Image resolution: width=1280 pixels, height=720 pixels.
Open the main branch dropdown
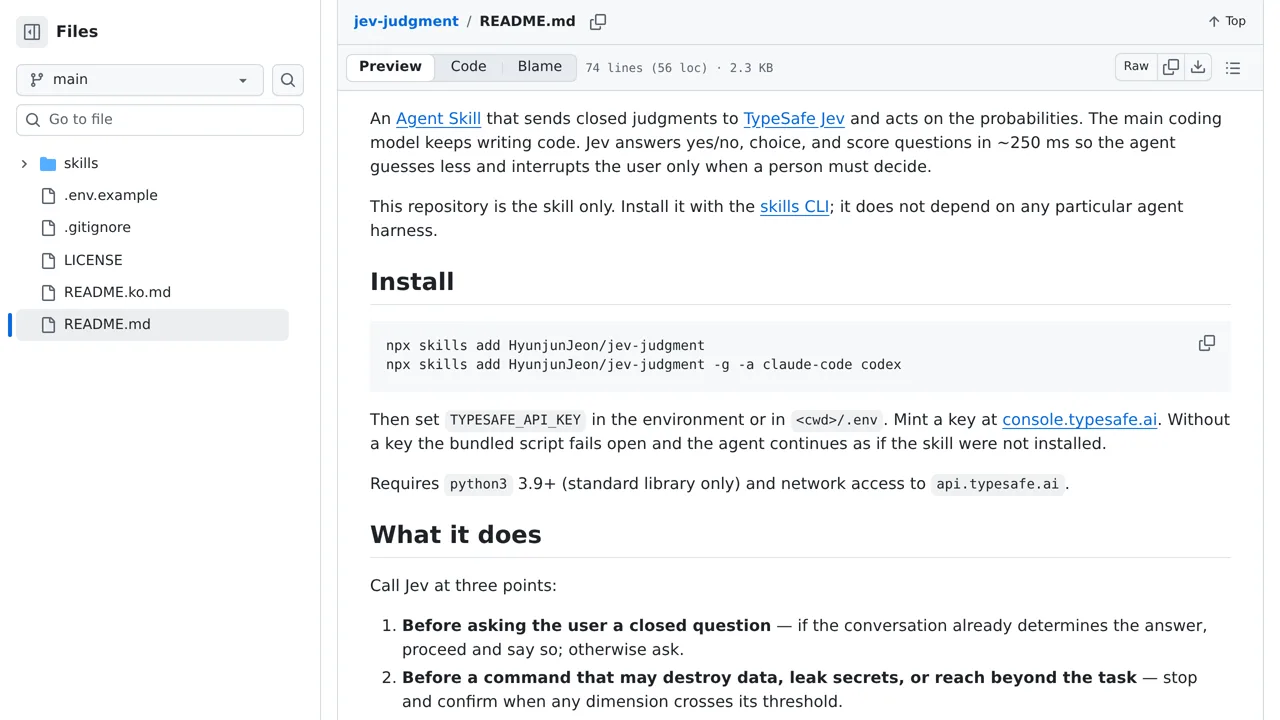coord(140,80)
